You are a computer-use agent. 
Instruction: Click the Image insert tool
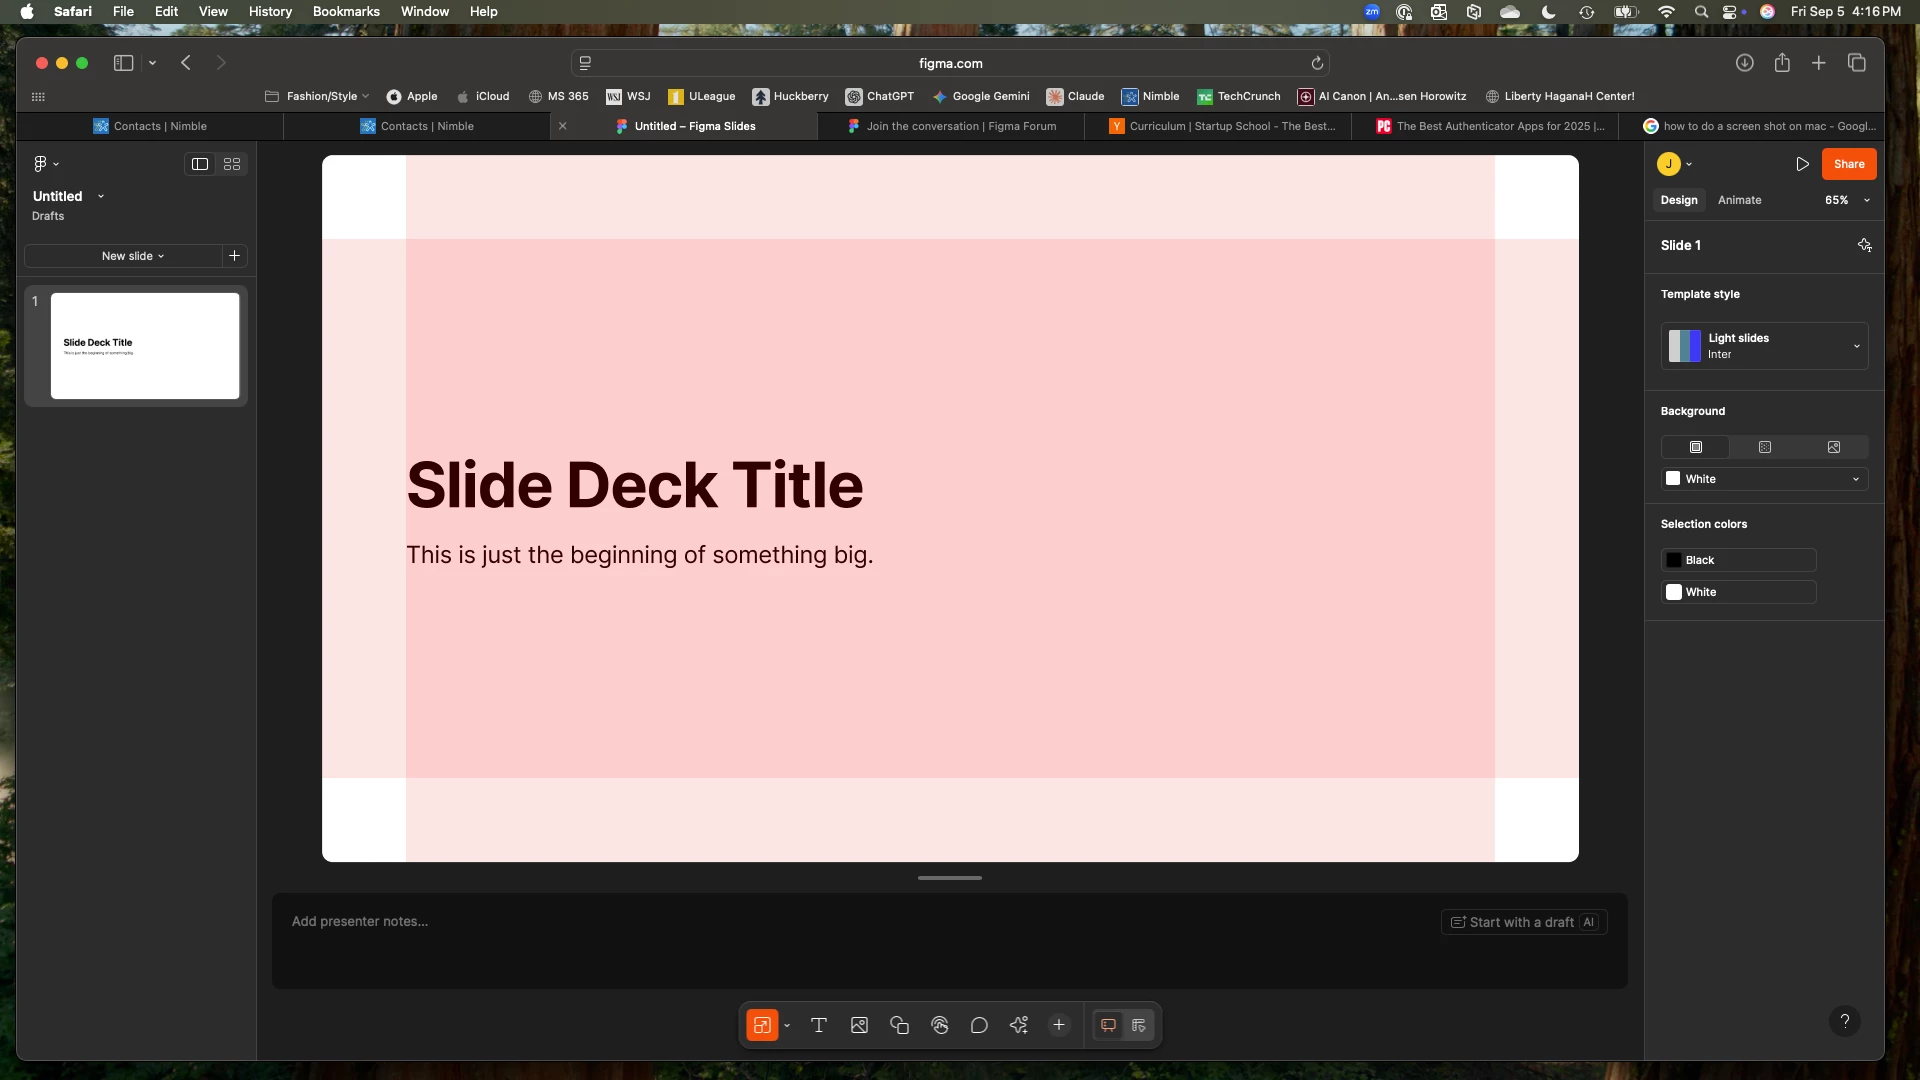[859, 1025]
